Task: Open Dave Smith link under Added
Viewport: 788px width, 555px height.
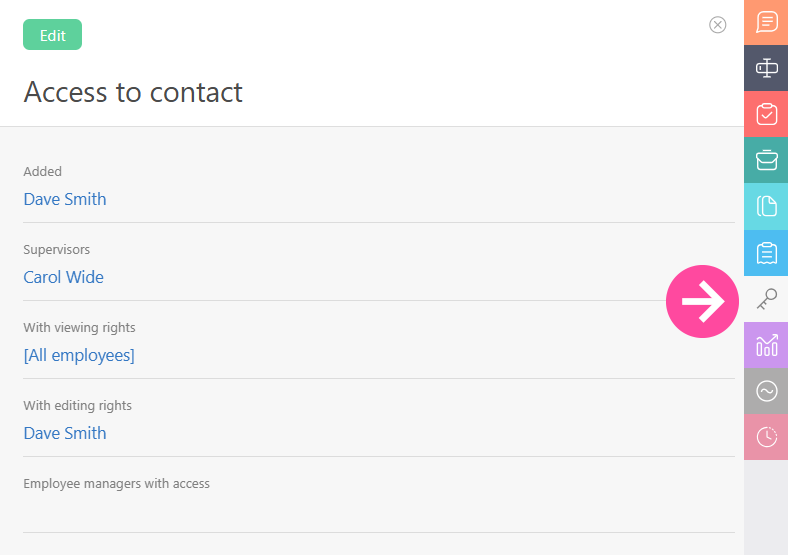Action: click(65, 199)
